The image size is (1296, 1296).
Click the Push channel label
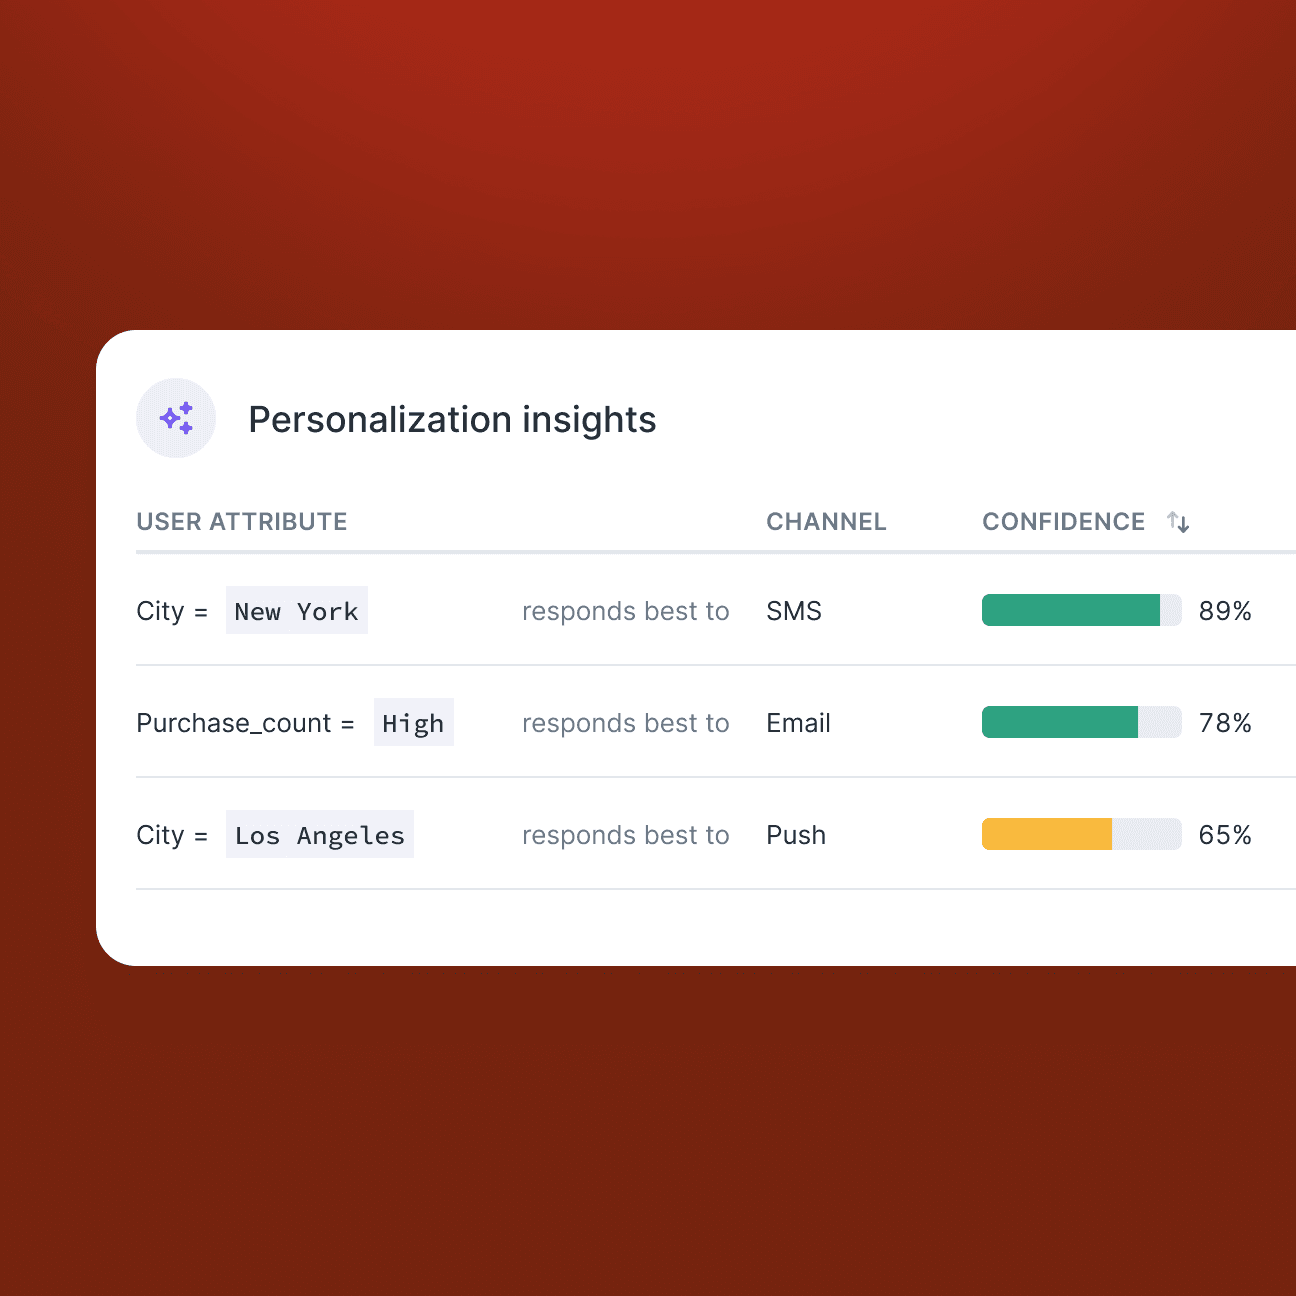pos(796,834)
